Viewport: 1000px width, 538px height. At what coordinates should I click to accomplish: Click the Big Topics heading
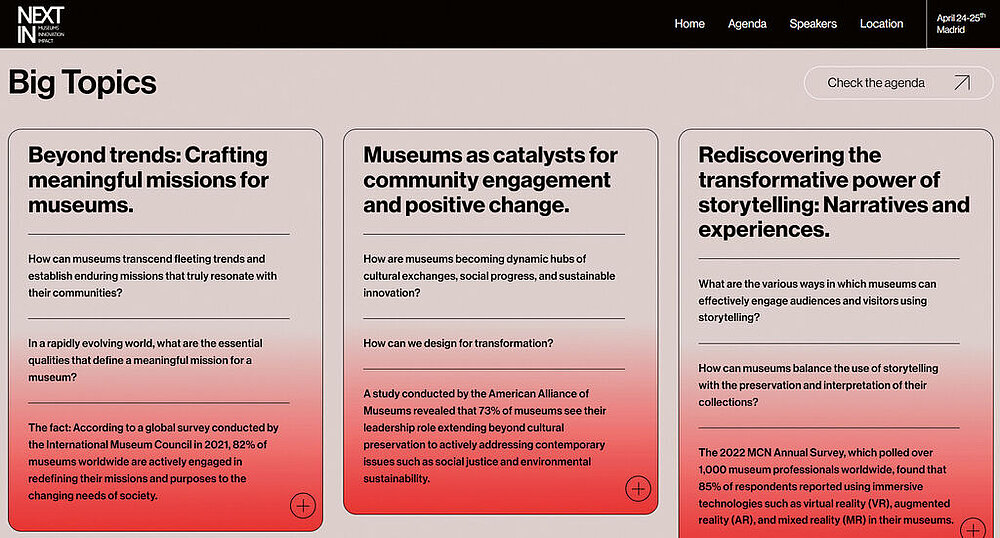coord(82,82)
